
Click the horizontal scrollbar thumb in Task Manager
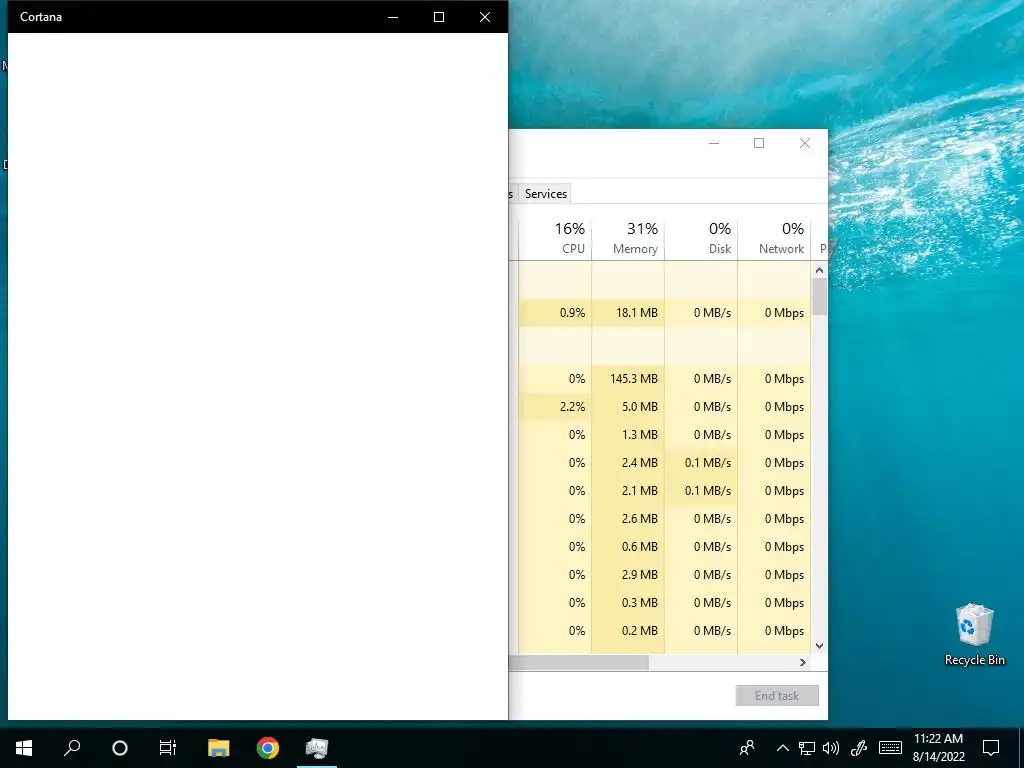pos(579,662)
